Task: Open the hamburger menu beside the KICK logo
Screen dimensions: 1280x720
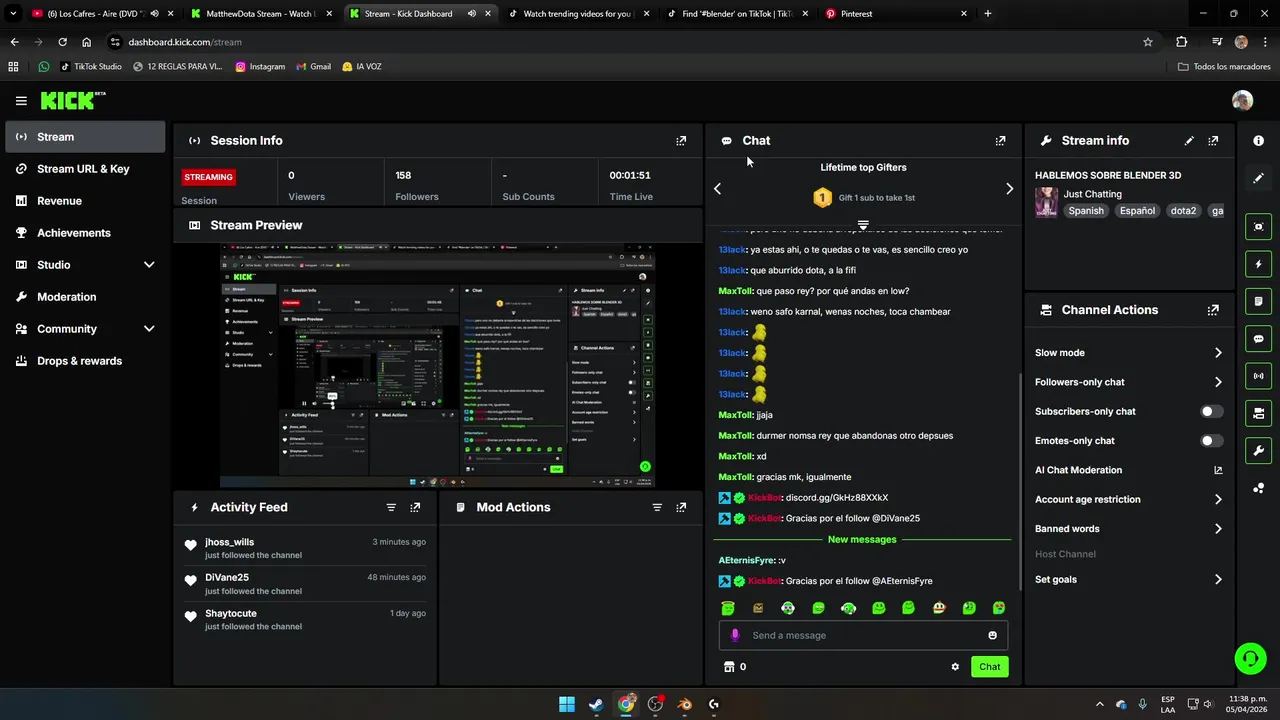Action: click(21, 101)
